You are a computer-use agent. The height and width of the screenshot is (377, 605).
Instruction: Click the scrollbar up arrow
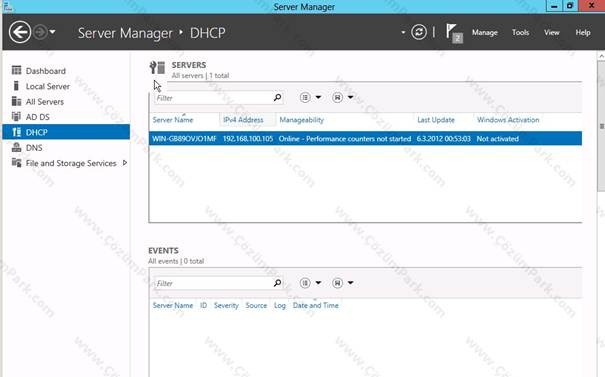(x=601, y=56)
